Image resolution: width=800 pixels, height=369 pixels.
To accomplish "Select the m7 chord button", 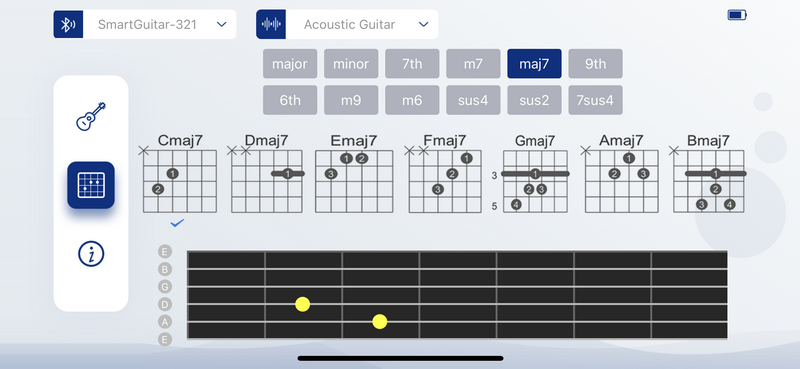I will click(x=473, y=64).
